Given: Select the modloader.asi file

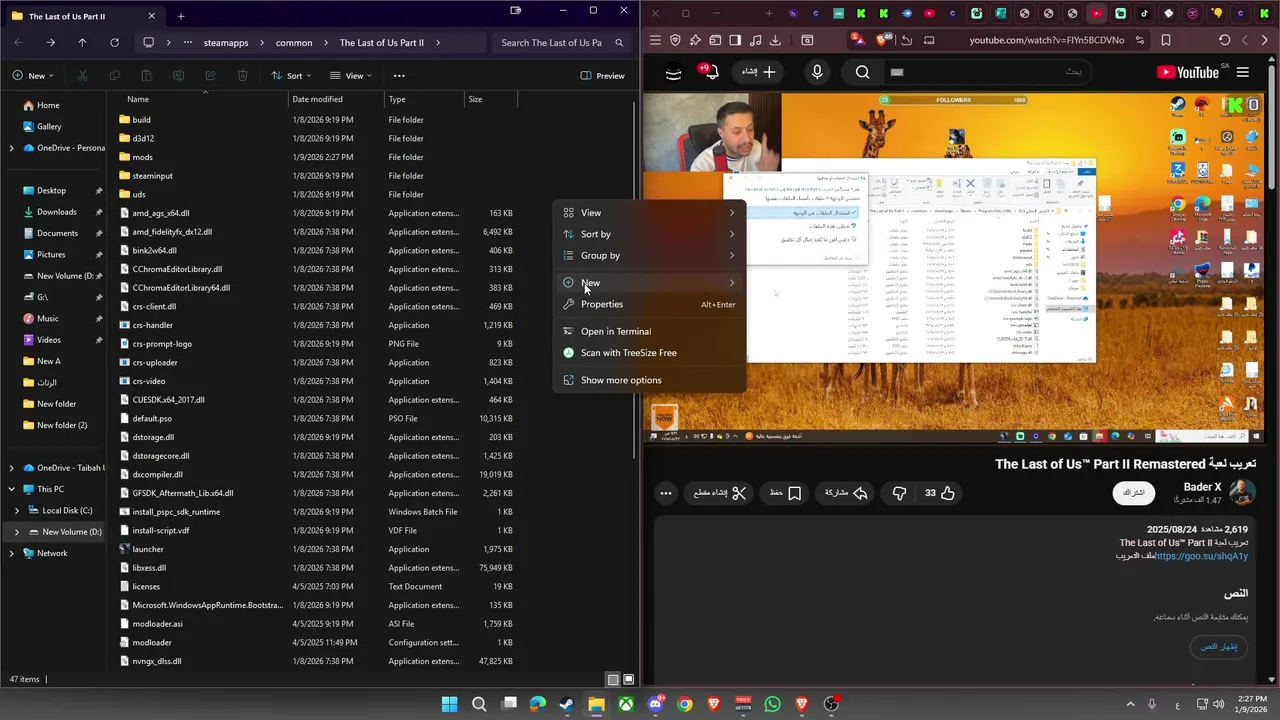Looking at the screenshot, I should pos(157,624).
